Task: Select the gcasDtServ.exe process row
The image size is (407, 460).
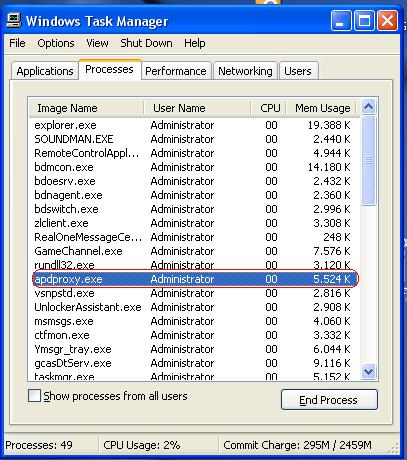Action: (x=194, y=363)
